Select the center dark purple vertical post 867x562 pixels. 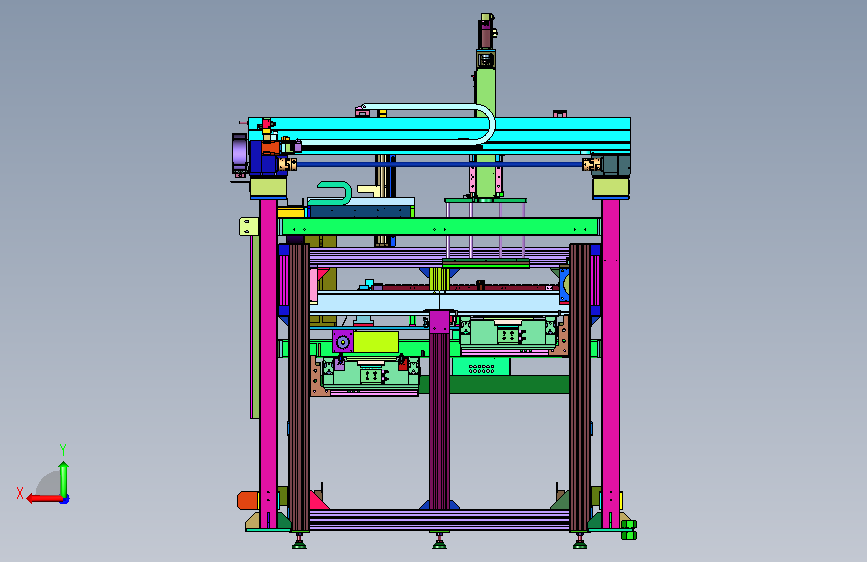pyautogui.click(x=440, y=420)
